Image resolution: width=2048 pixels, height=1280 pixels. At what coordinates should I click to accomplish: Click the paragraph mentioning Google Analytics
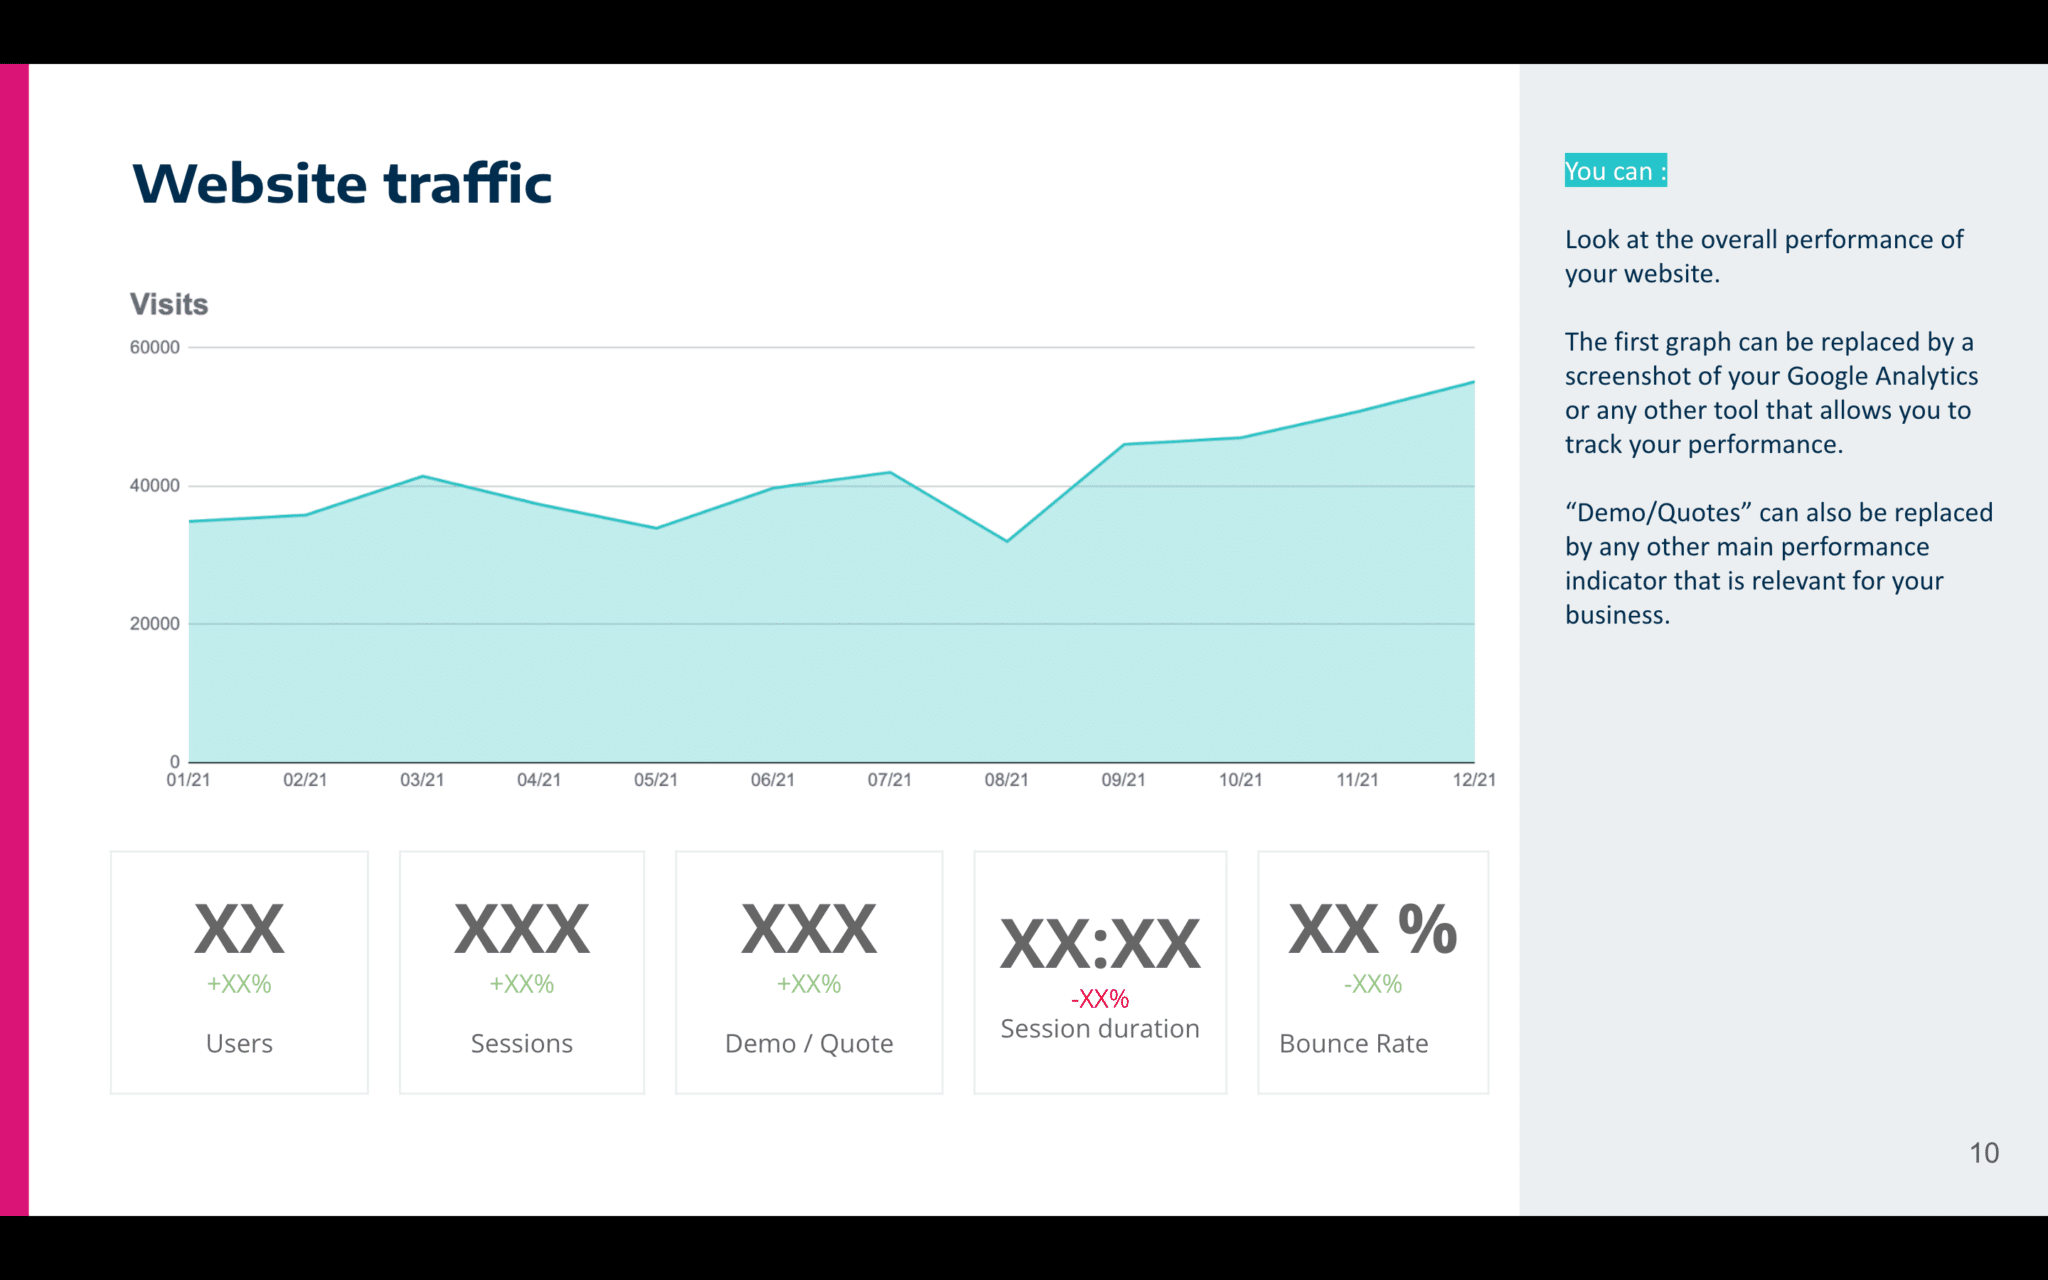pyautogui.click(x=1771, y=393)
